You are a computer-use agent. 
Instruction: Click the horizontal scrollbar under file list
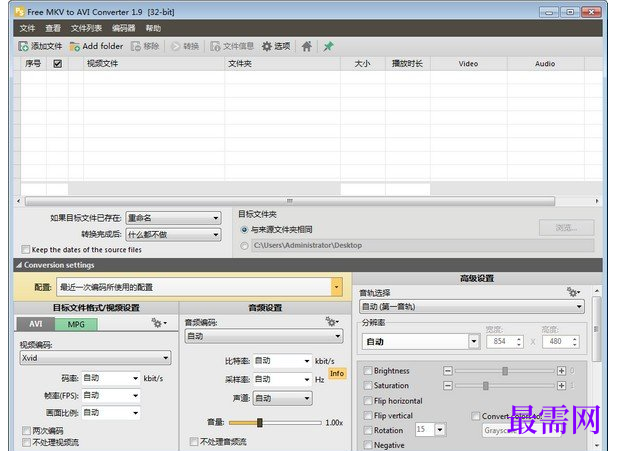click(x=290, y=201)
